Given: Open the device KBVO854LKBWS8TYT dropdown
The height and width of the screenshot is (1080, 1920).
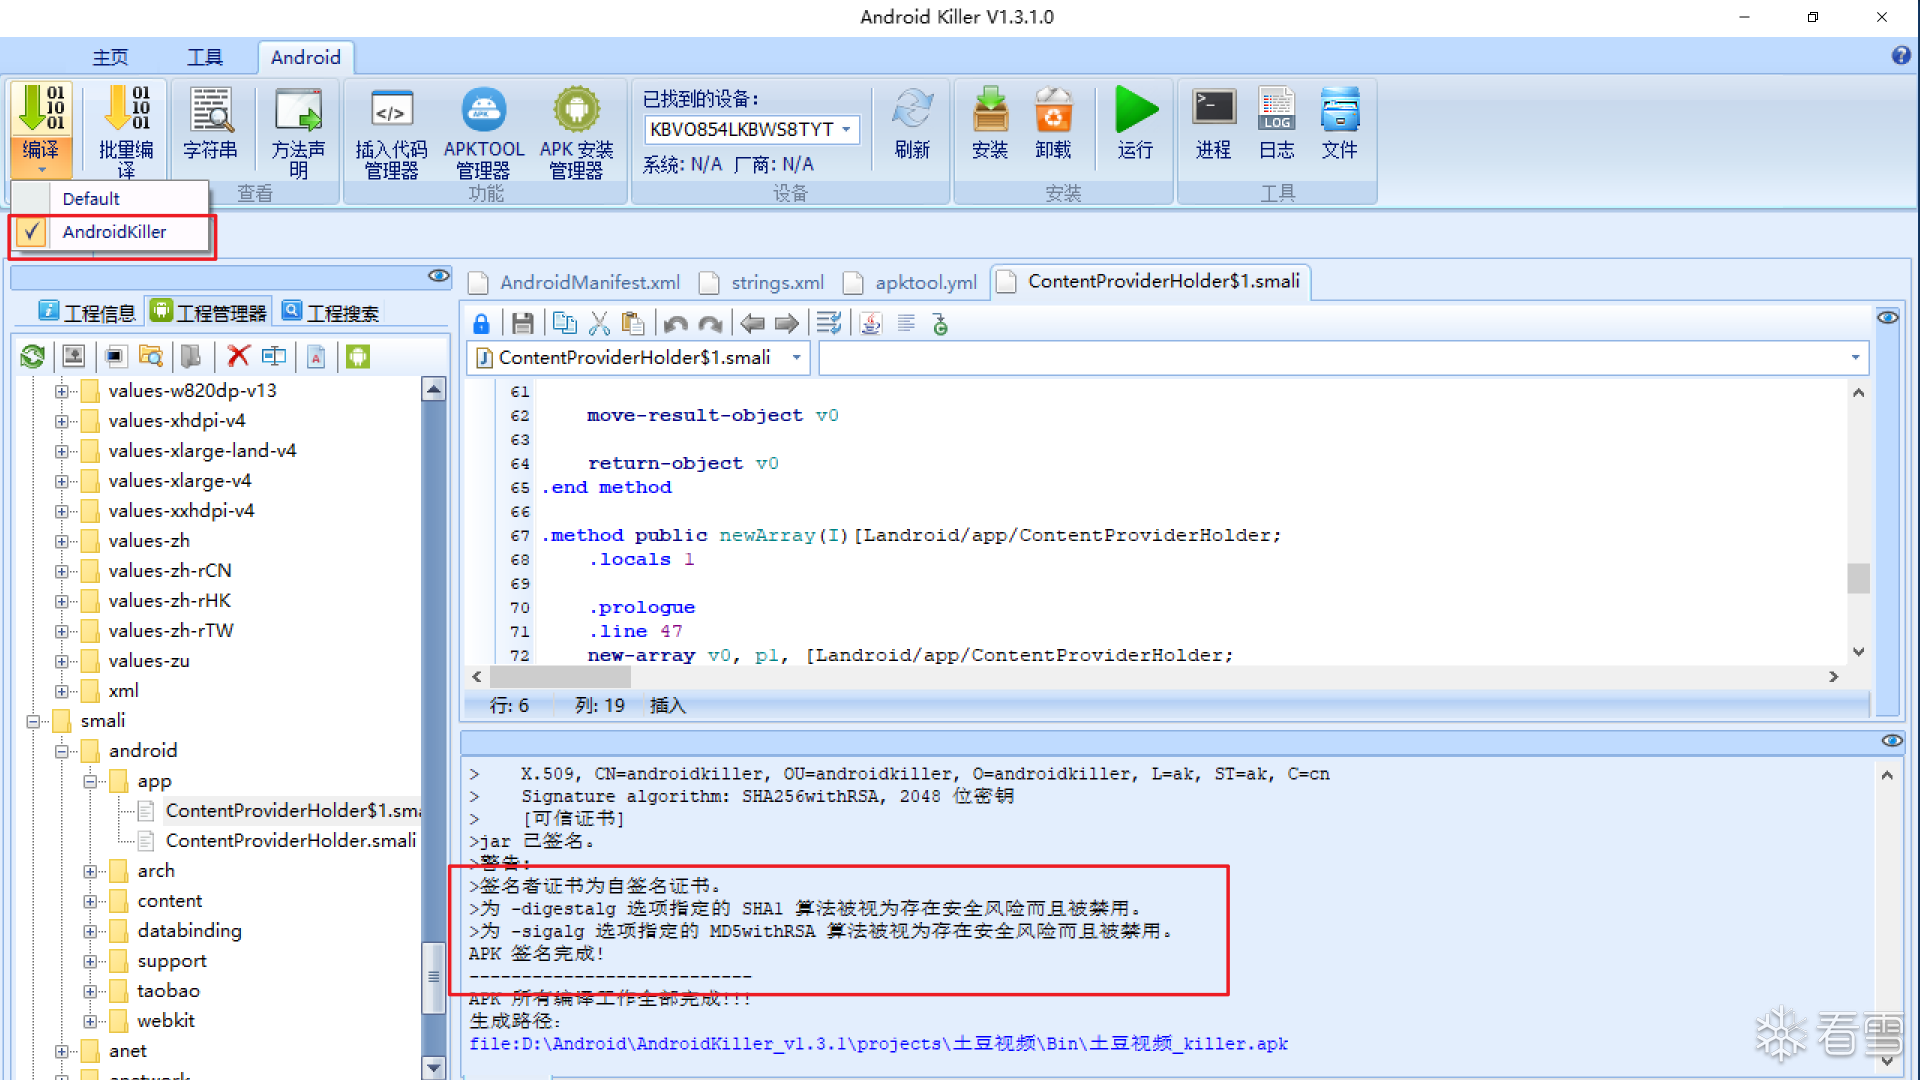Looking at the screenshot, I should [847, 129].
